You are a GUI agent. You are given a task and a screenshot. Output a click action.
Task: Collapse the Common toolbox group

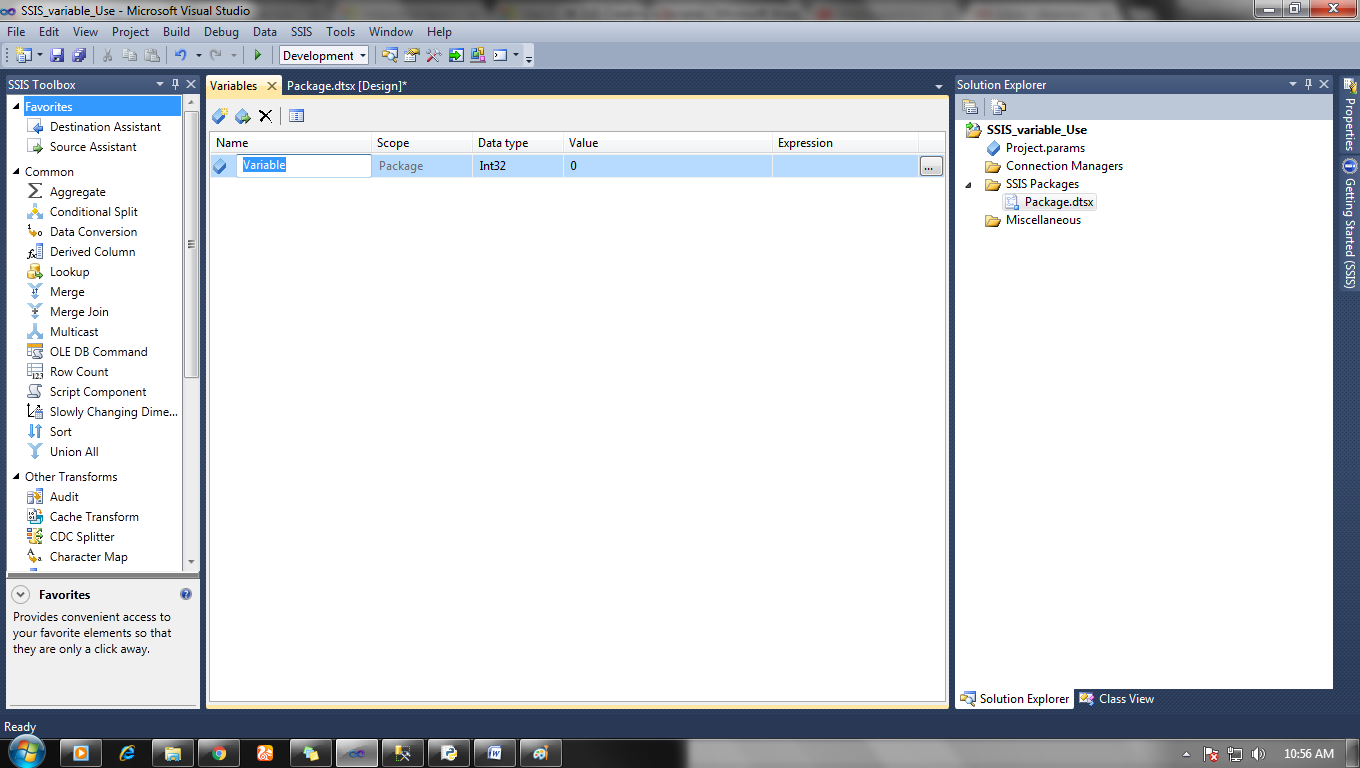click(16, 172)
